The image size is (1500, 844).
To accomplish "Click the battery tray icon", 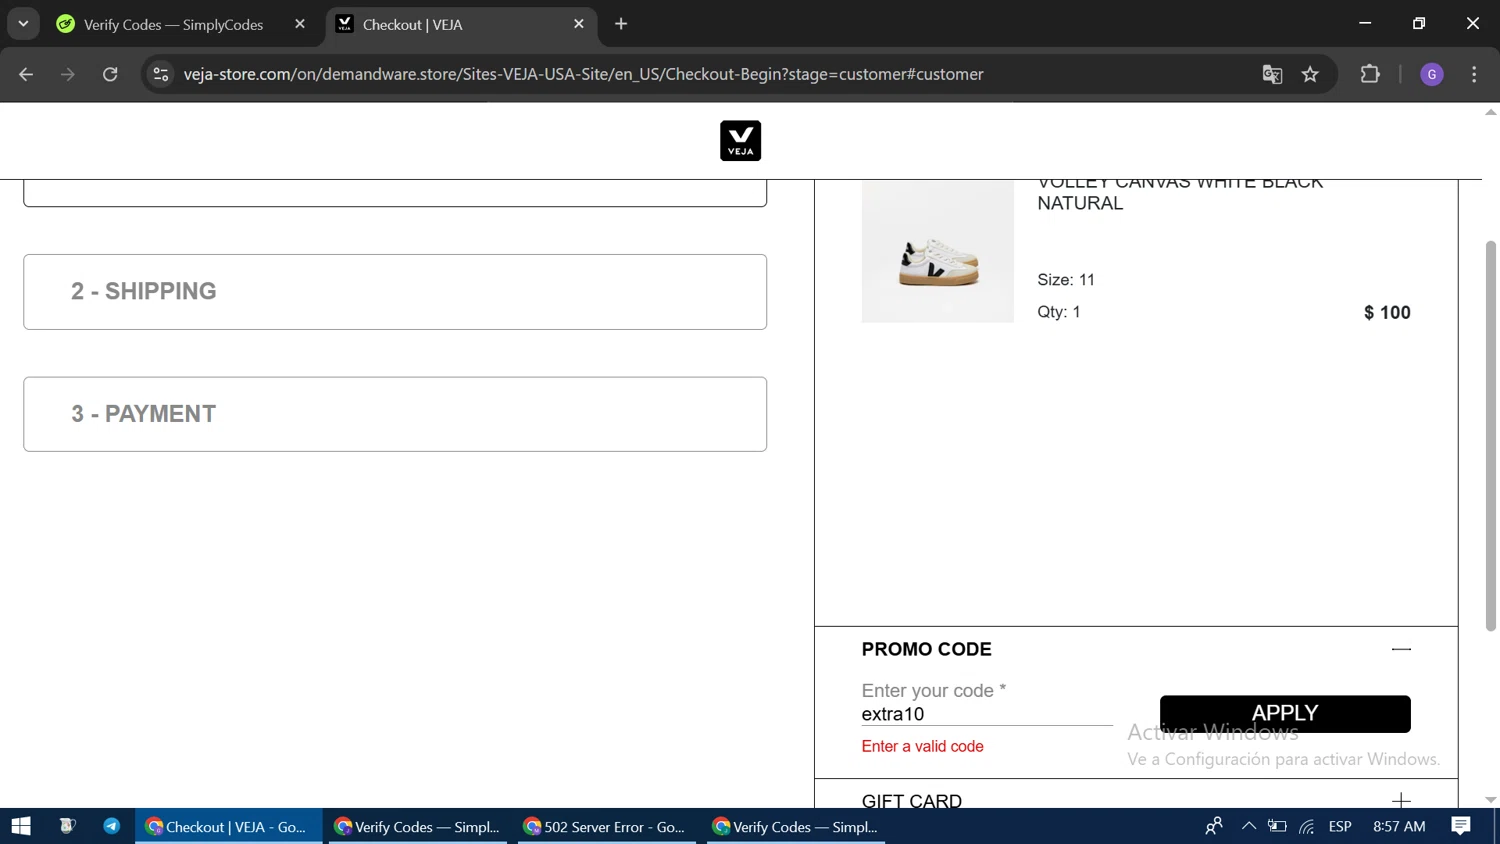I will pyautogui.click(x=1277, y=826).
